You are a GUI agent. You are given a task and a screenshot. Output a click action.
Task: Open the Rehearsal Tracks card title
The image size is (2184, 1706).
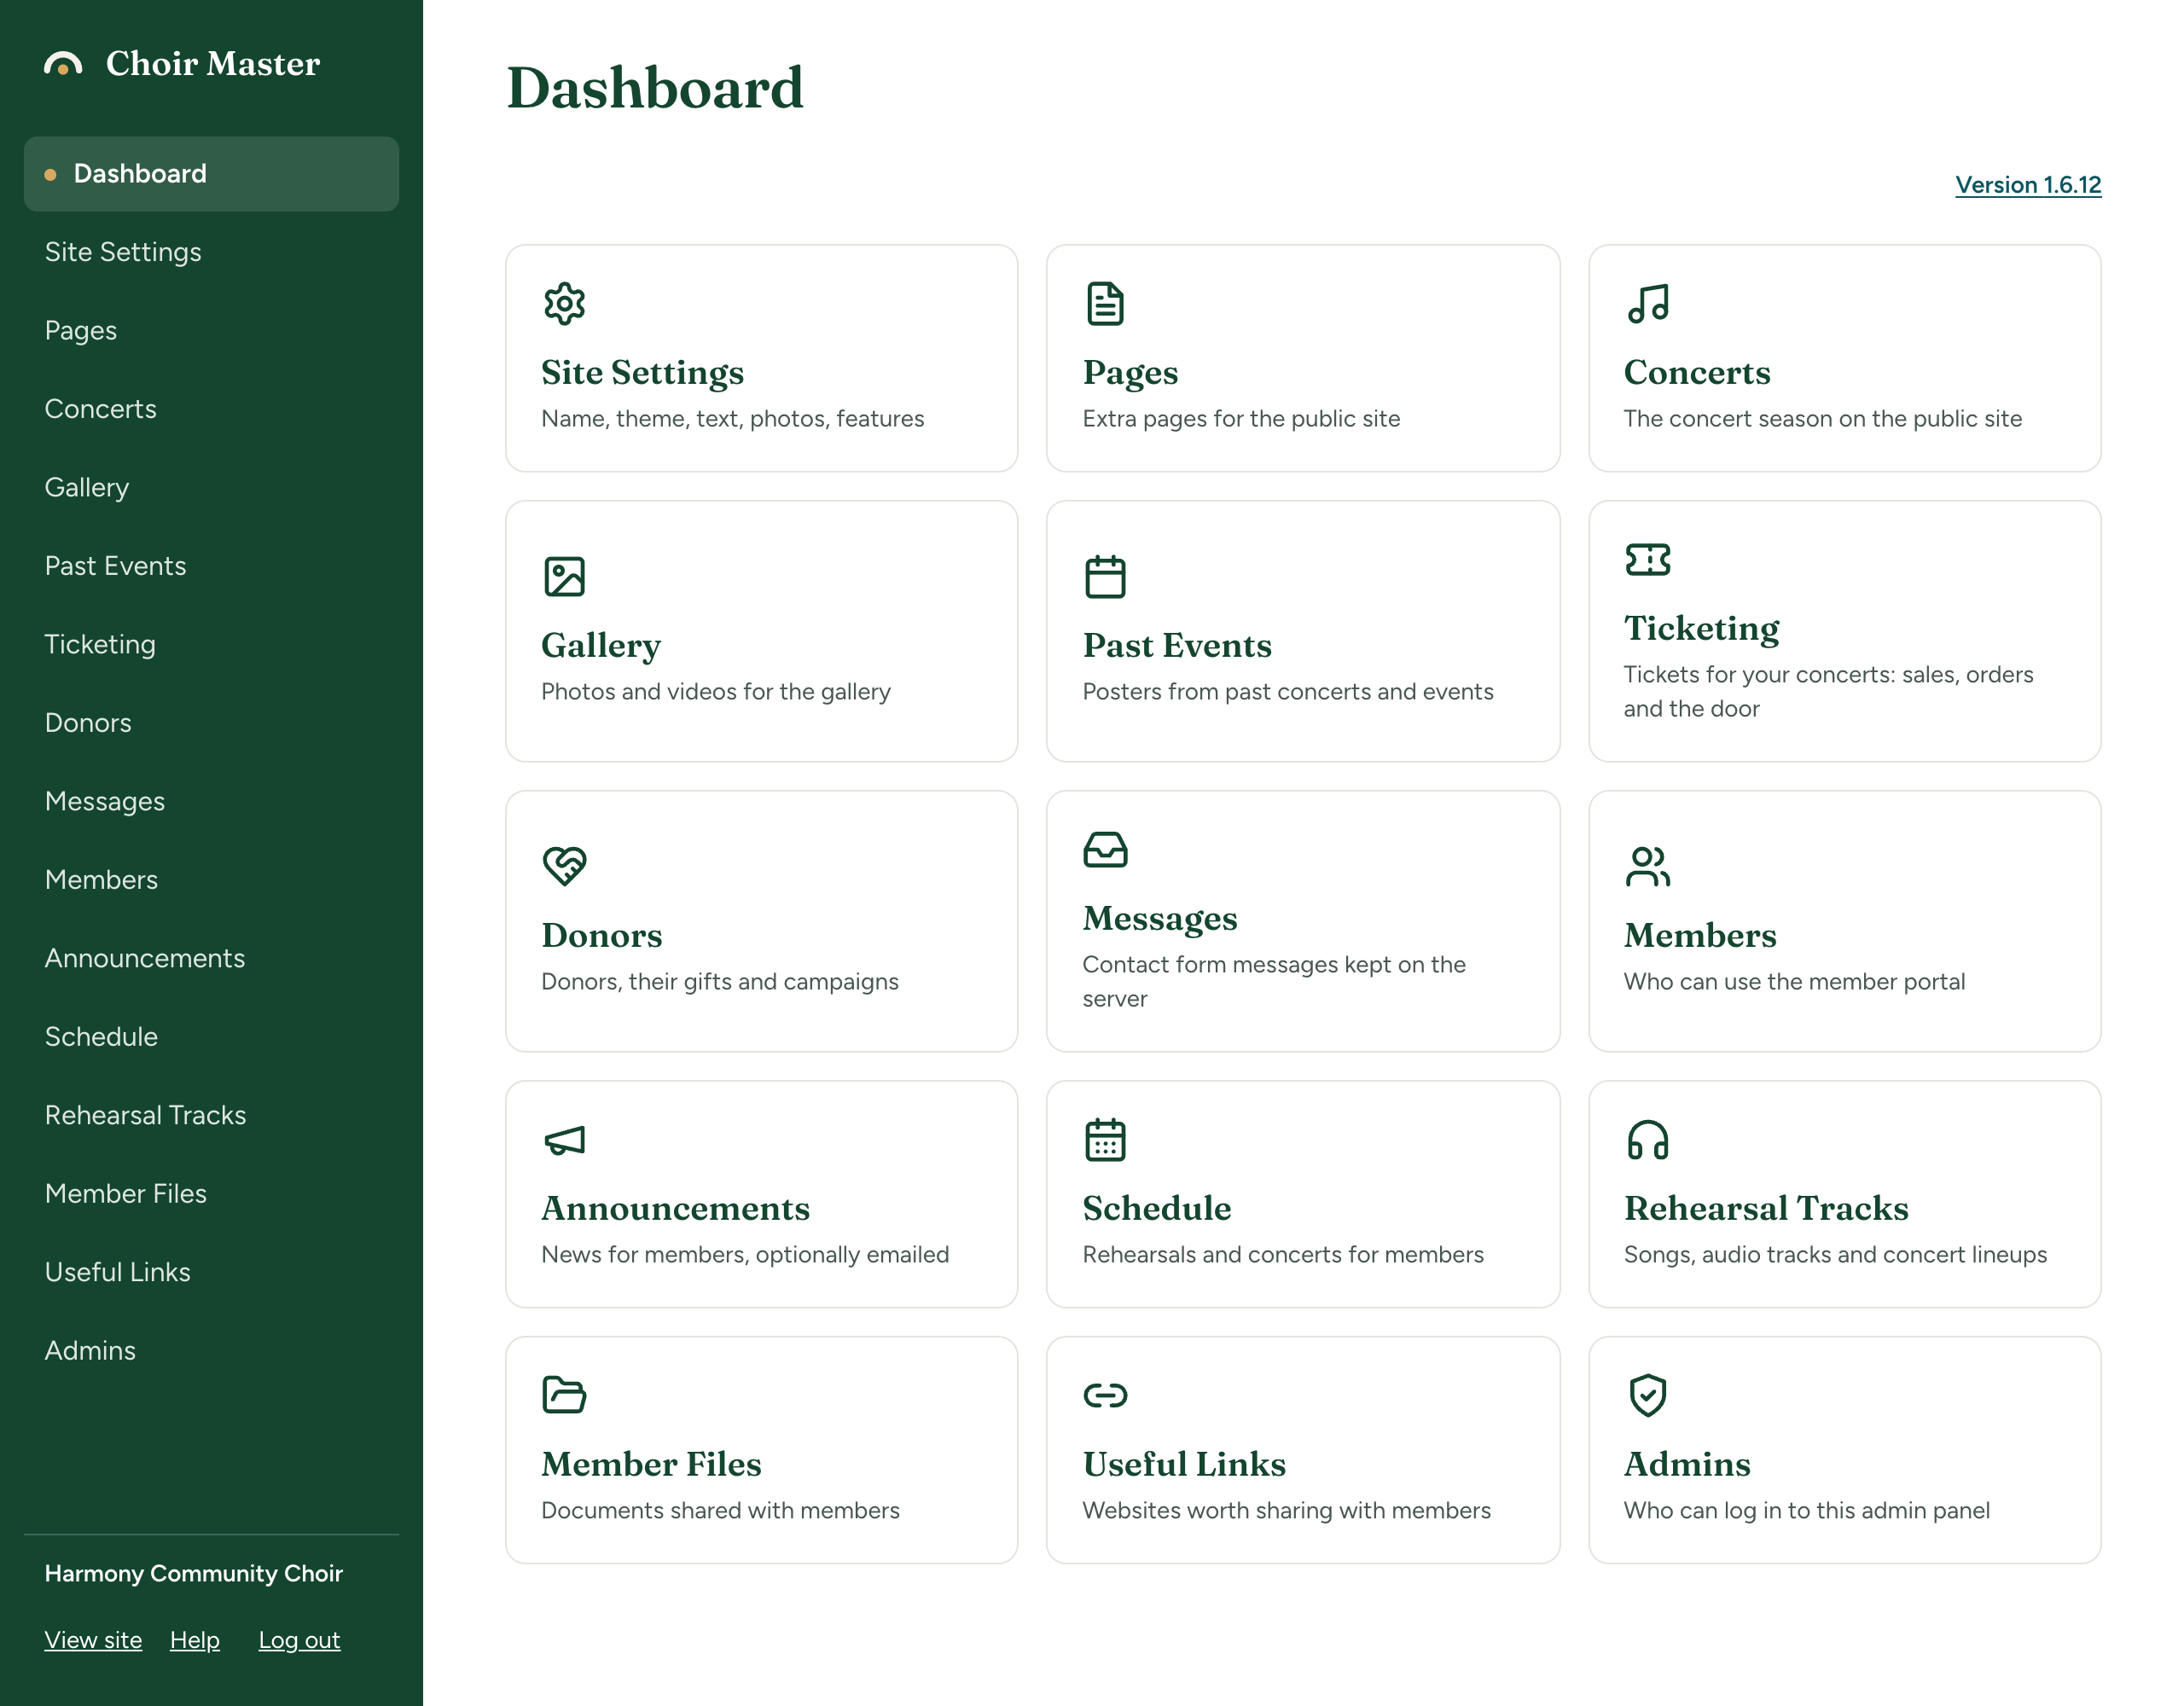pyautogui.click(x=1765, y=1208)
